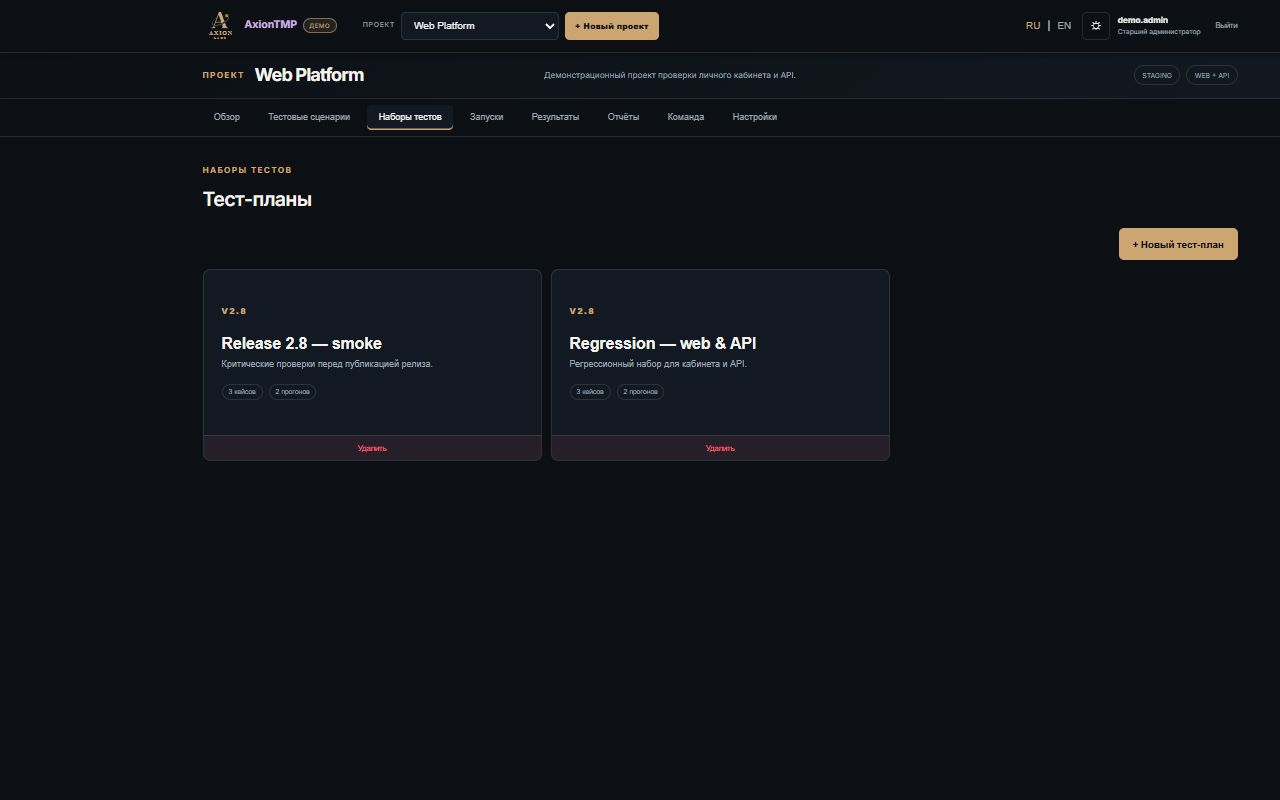Go to the Тестовые сценарии tab

309,117
